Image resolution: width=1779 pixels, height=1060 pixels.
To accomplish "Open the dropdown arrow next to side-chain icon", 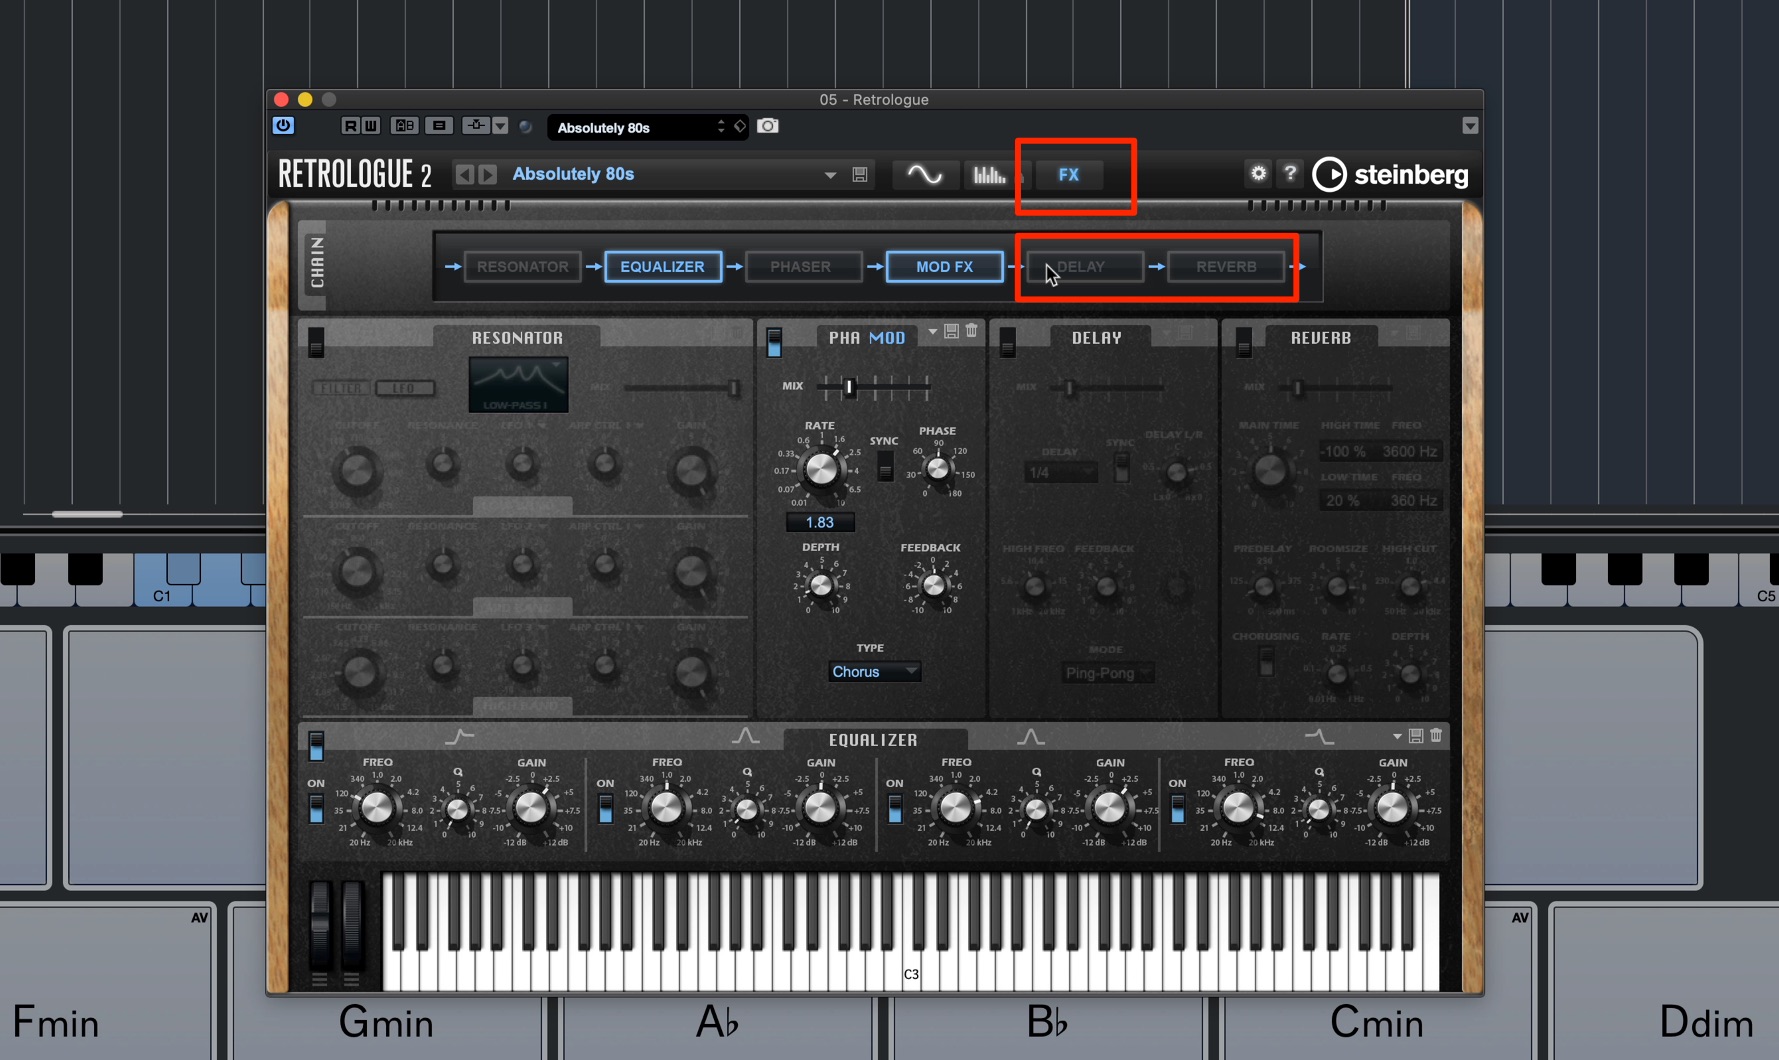I will [500, 126].
